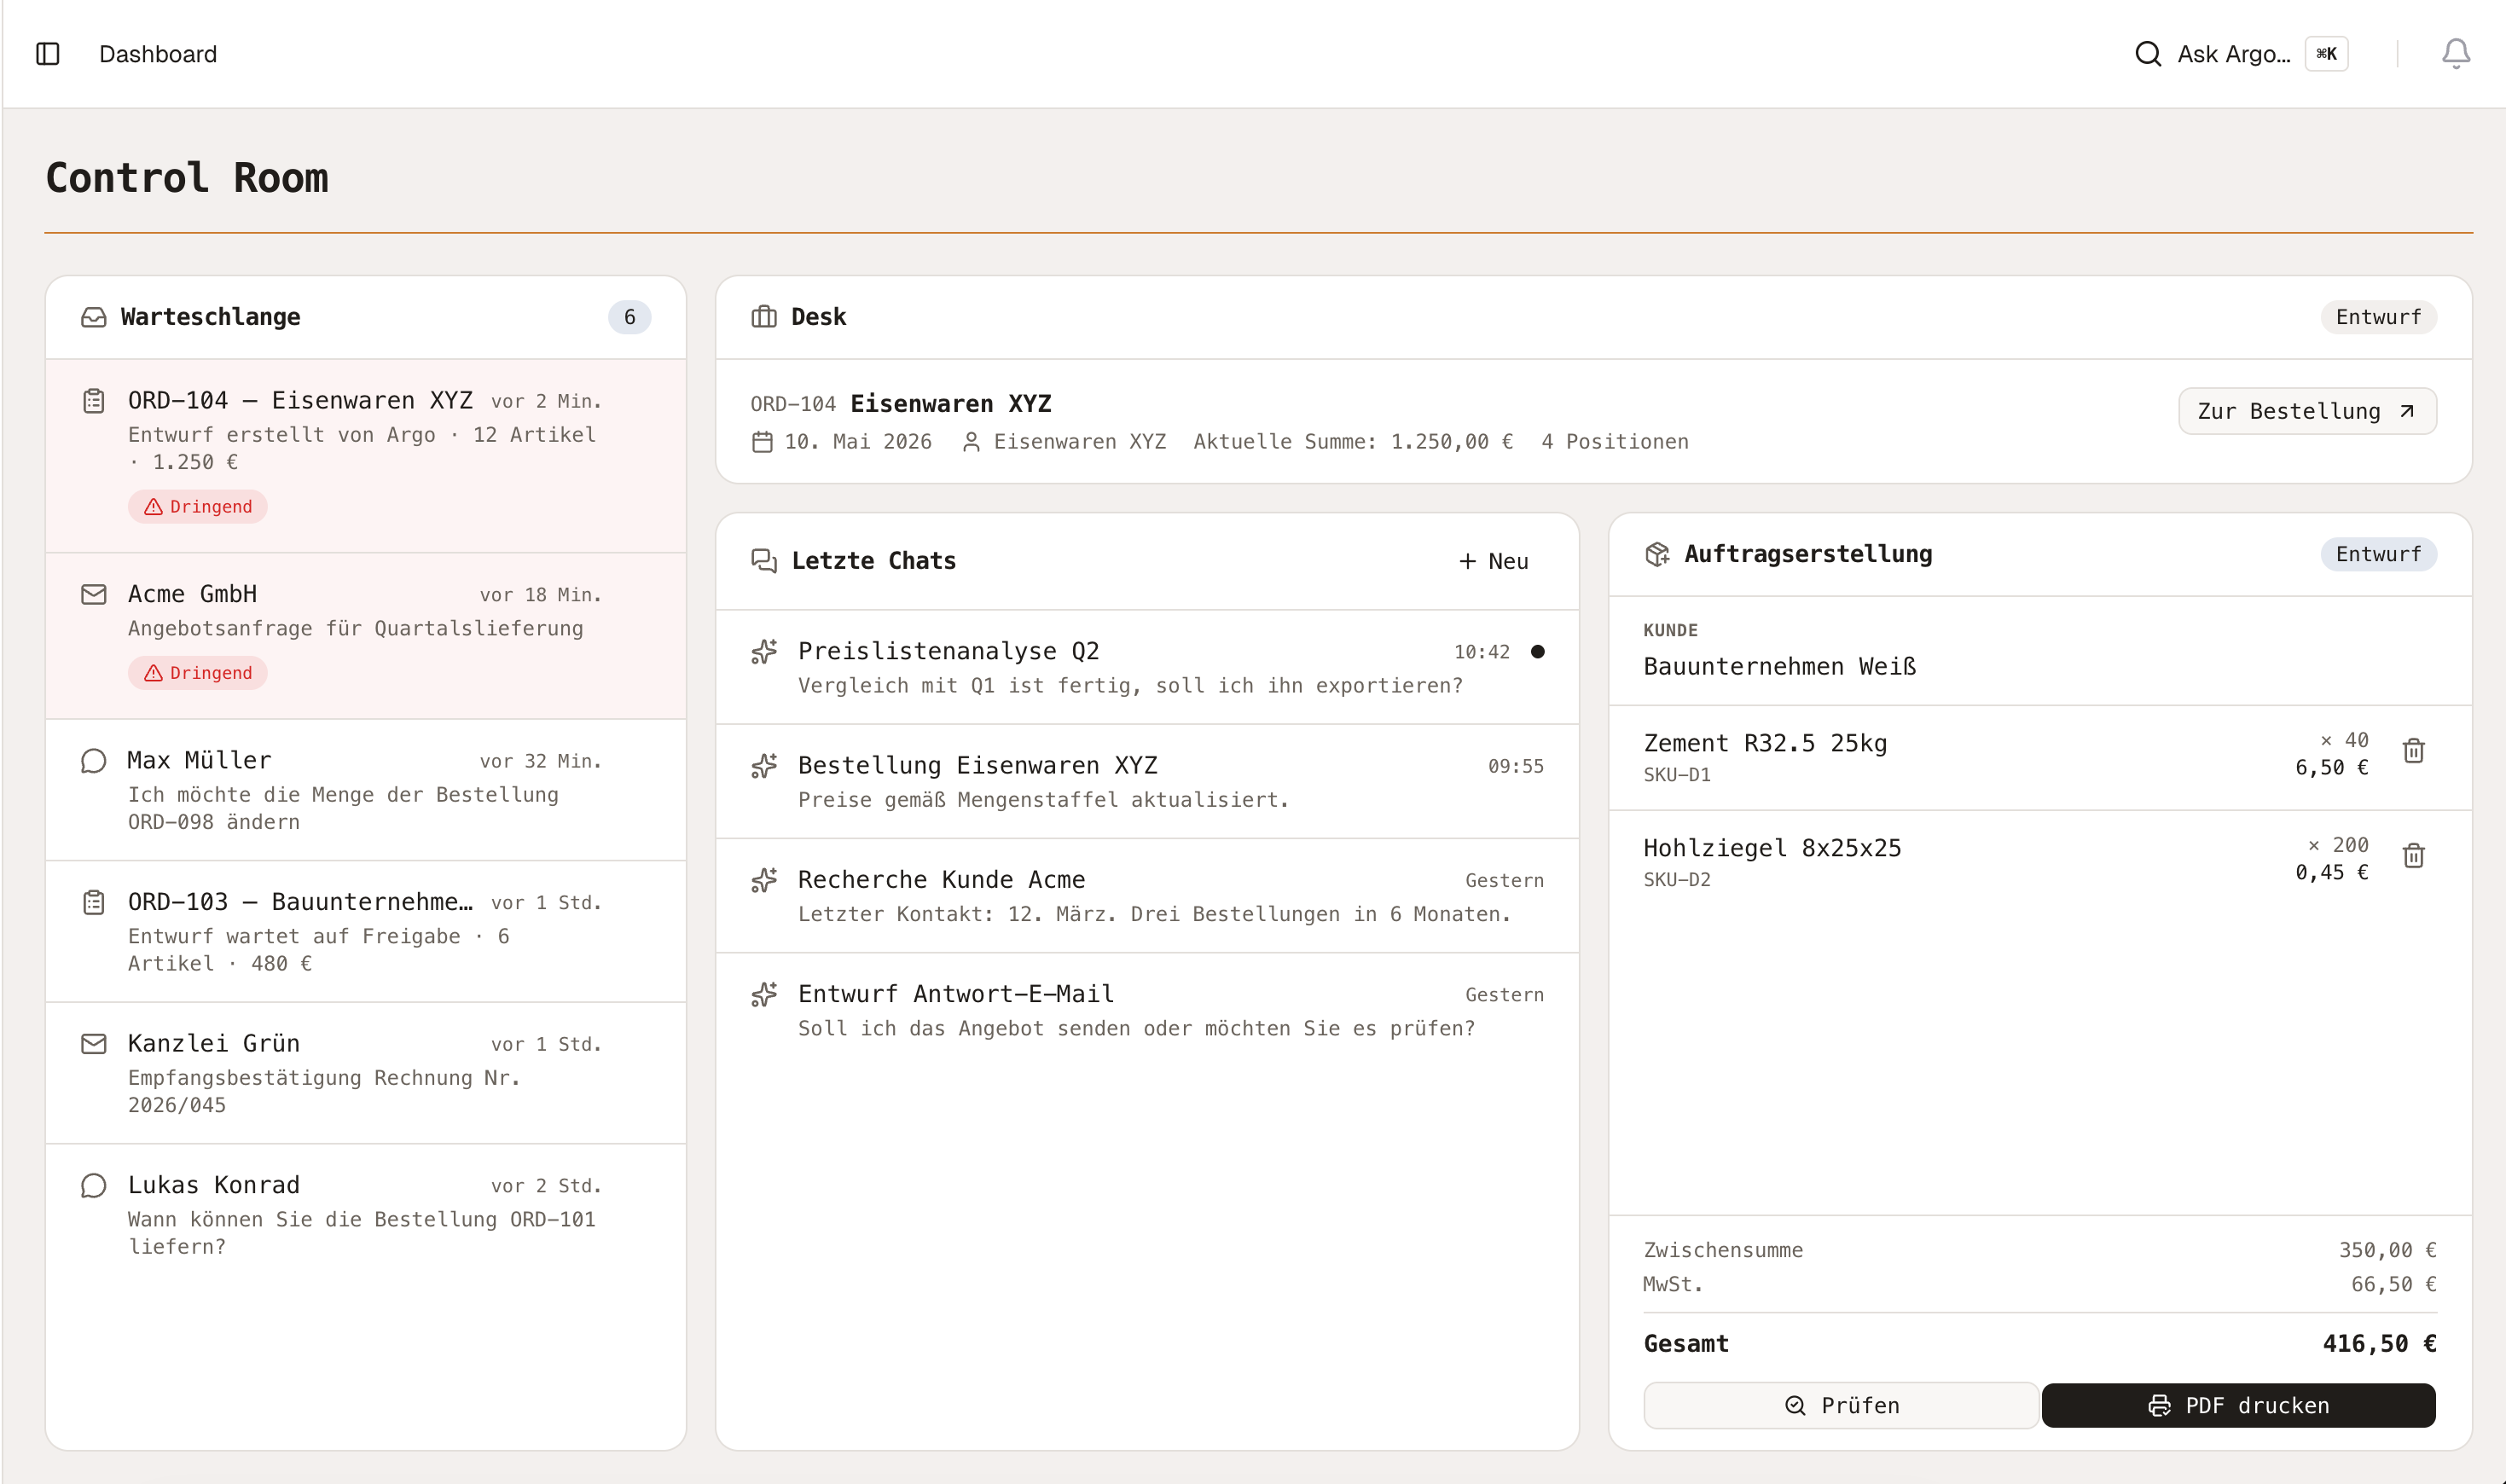2506x1484 pixels.
Task: Click MwSt. value 66,50 €
Action: coord(2393,1284)
